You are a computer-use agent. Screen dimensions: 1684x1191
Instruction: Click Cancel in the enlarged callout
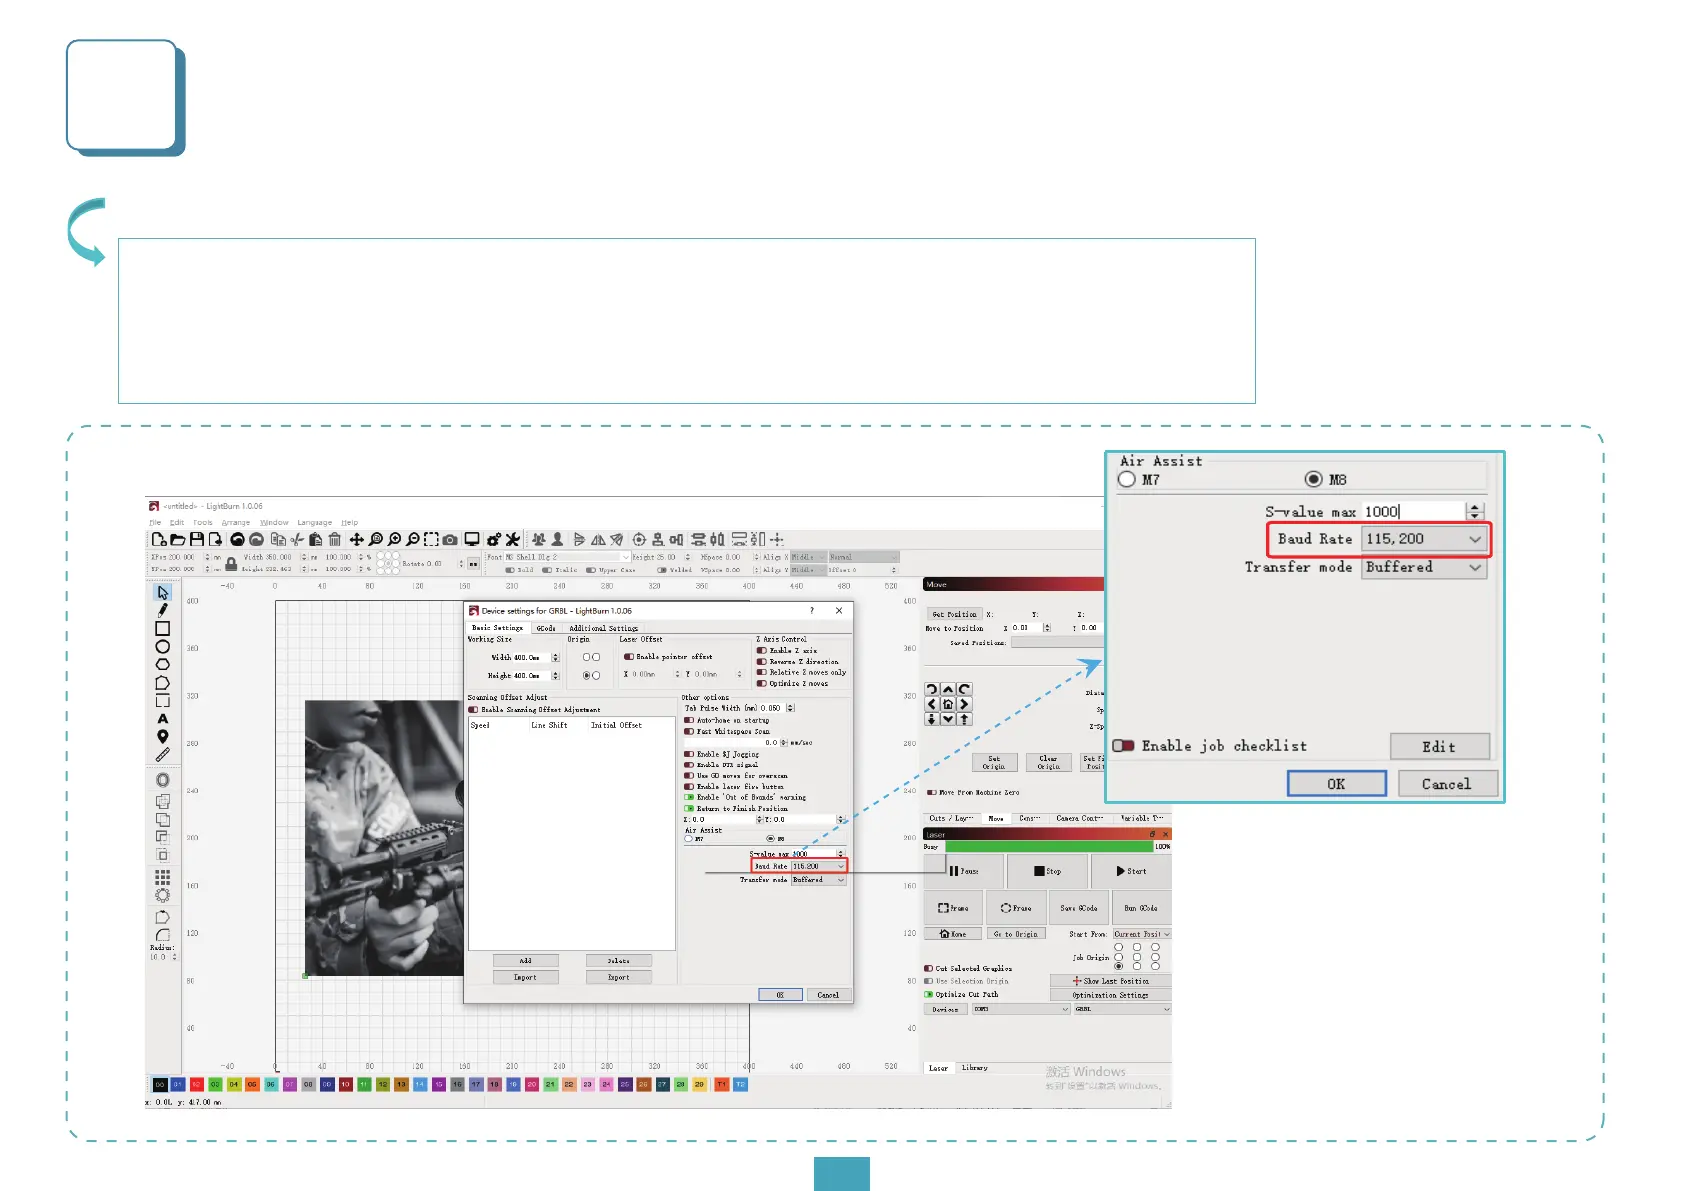point(1447,784)
